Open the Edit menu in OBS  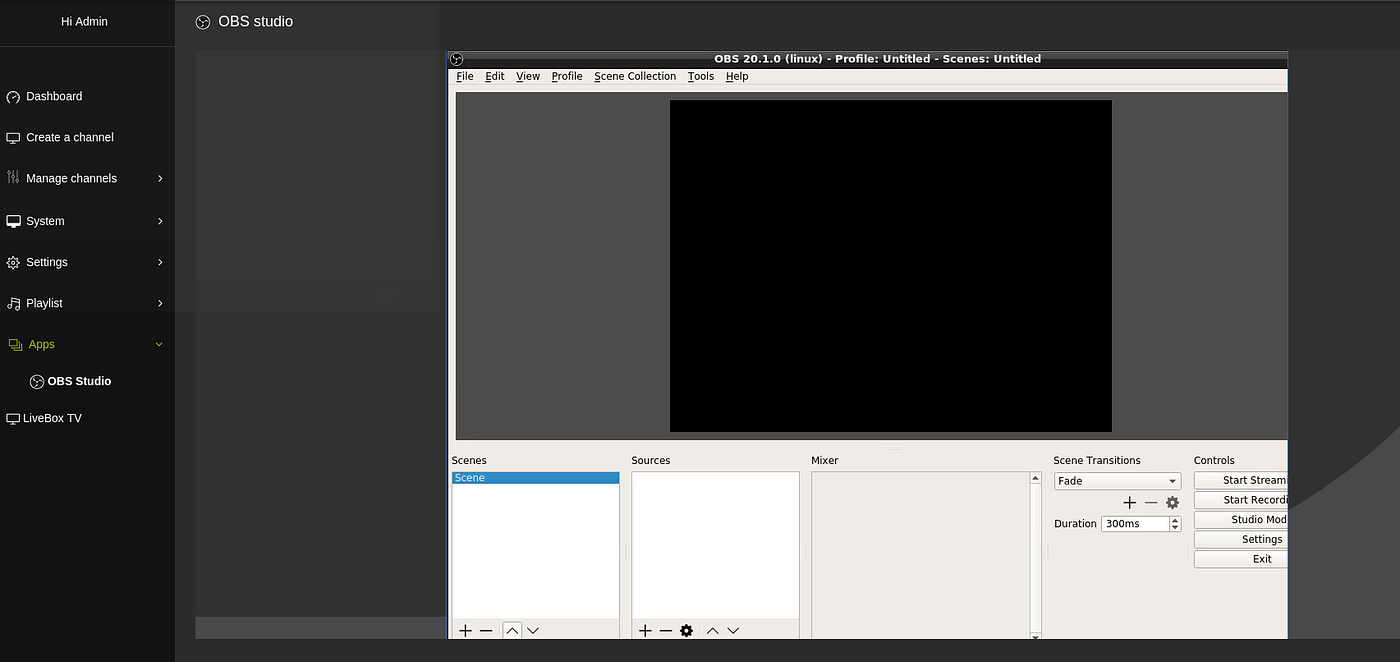(x=495, y=76)
